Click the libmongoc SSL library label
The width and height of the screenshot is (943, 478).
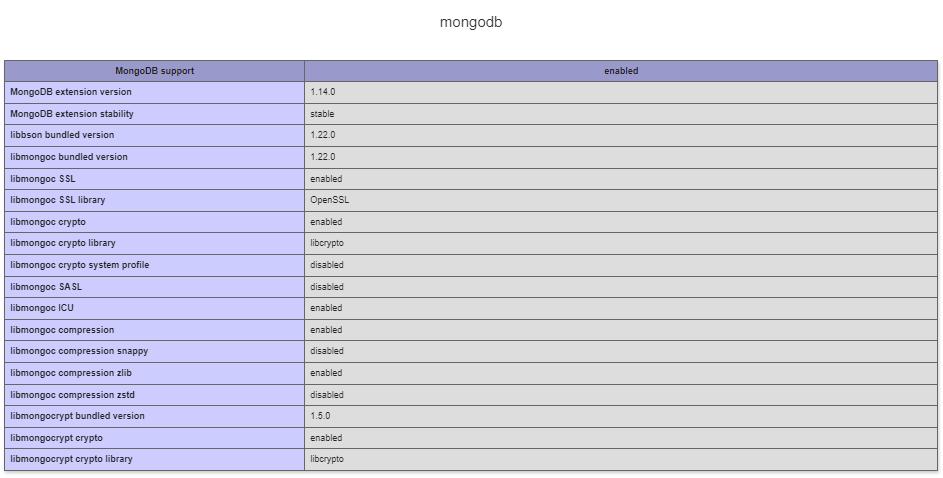tap(58, 200)
